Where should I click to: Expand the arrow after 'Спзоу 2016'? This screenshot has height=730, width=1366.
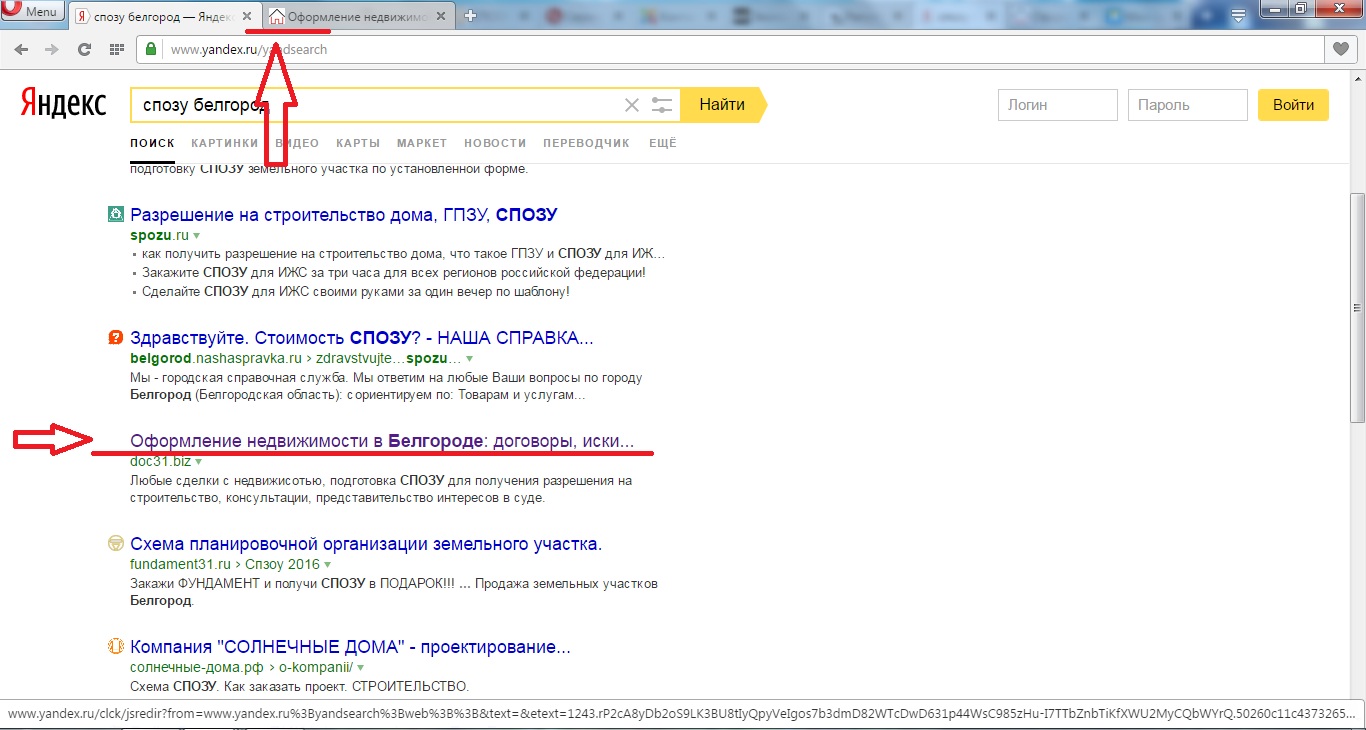[x=327, y=565]
